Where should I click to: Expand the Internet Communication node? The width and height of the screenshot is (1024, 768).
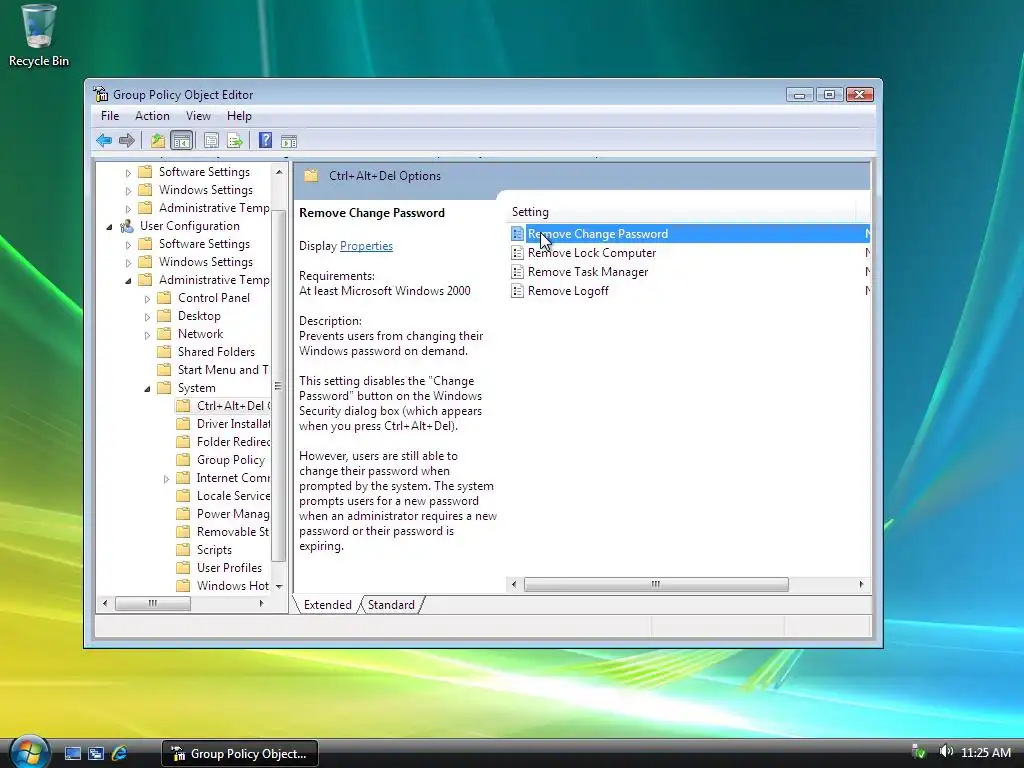(x=166, y=479)
